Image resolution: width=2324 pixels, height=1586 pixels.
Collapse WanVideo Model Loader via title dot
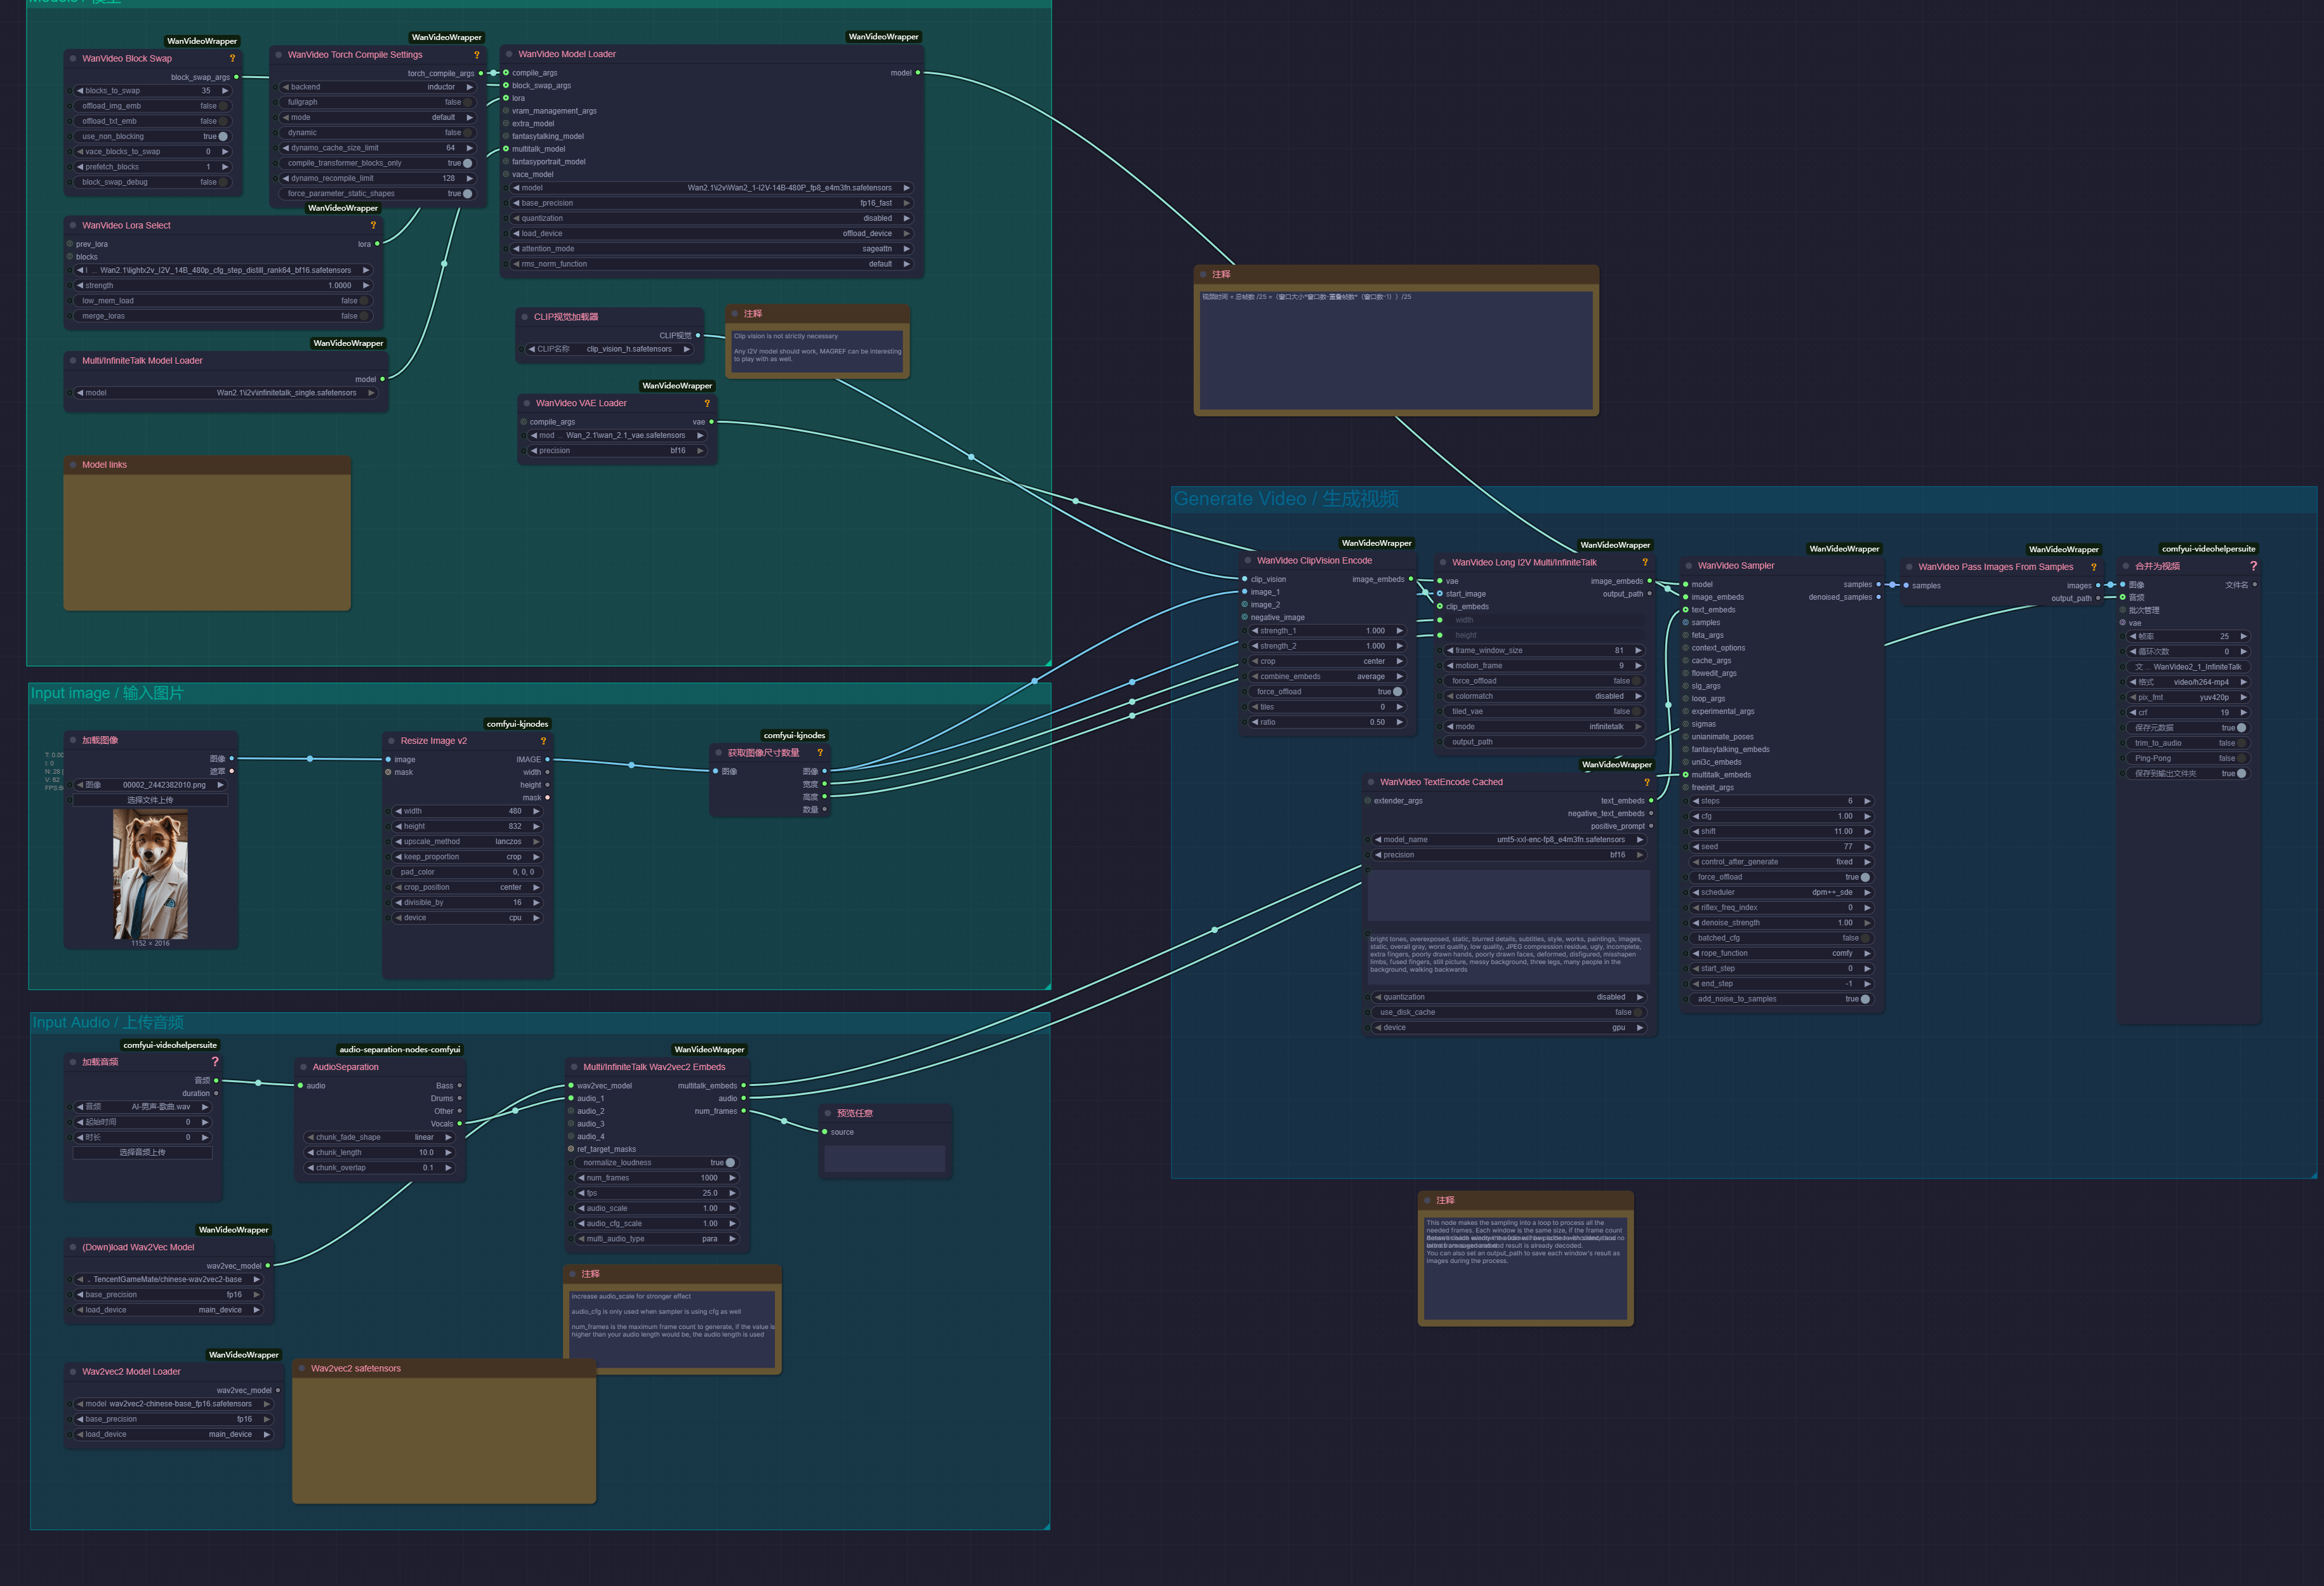[x=509, y=54]
